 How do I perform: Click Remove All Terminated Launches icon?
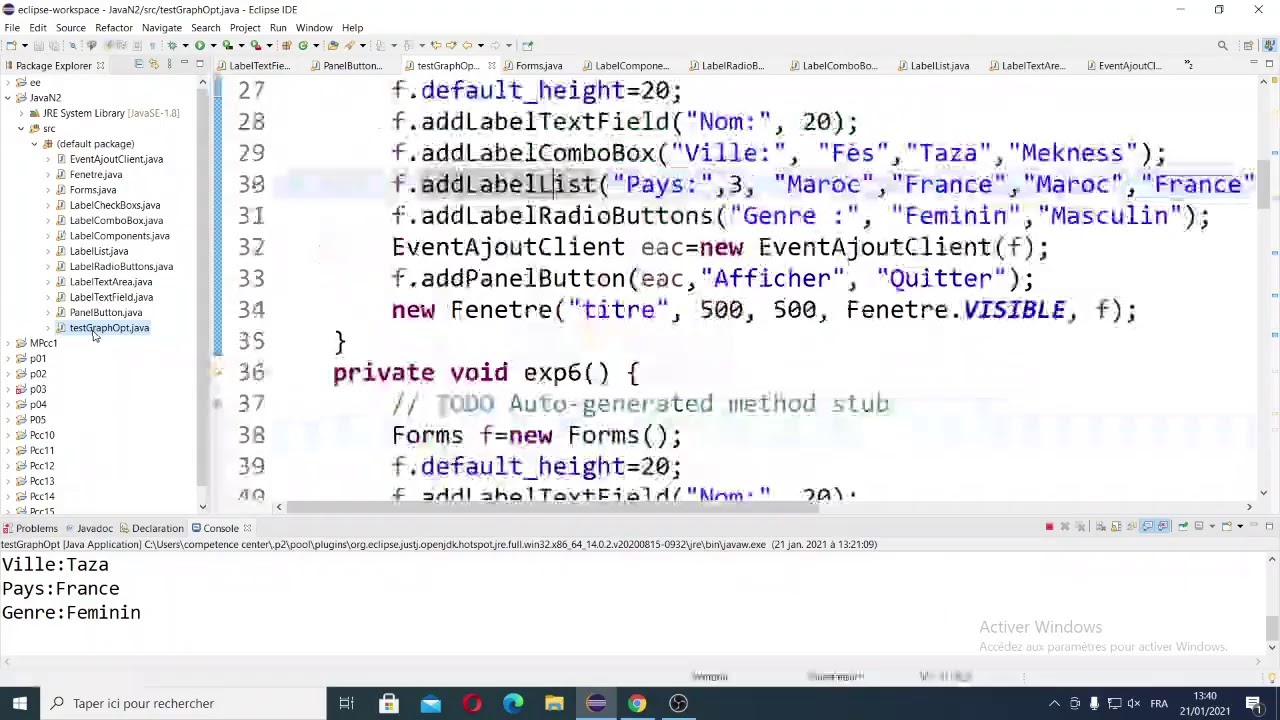tap(1080, 526)
